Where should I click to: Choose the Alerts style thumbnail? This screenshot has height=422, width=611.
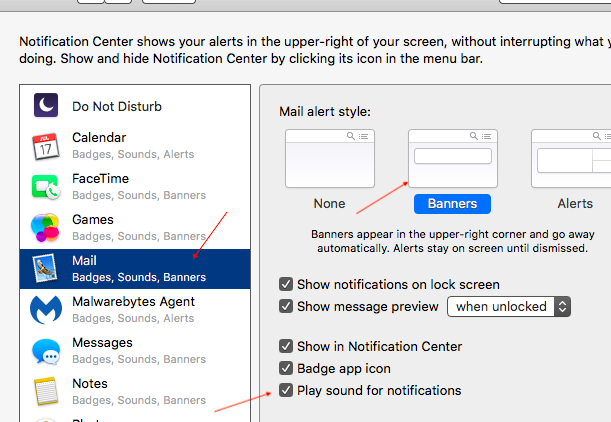coord(571,159)
